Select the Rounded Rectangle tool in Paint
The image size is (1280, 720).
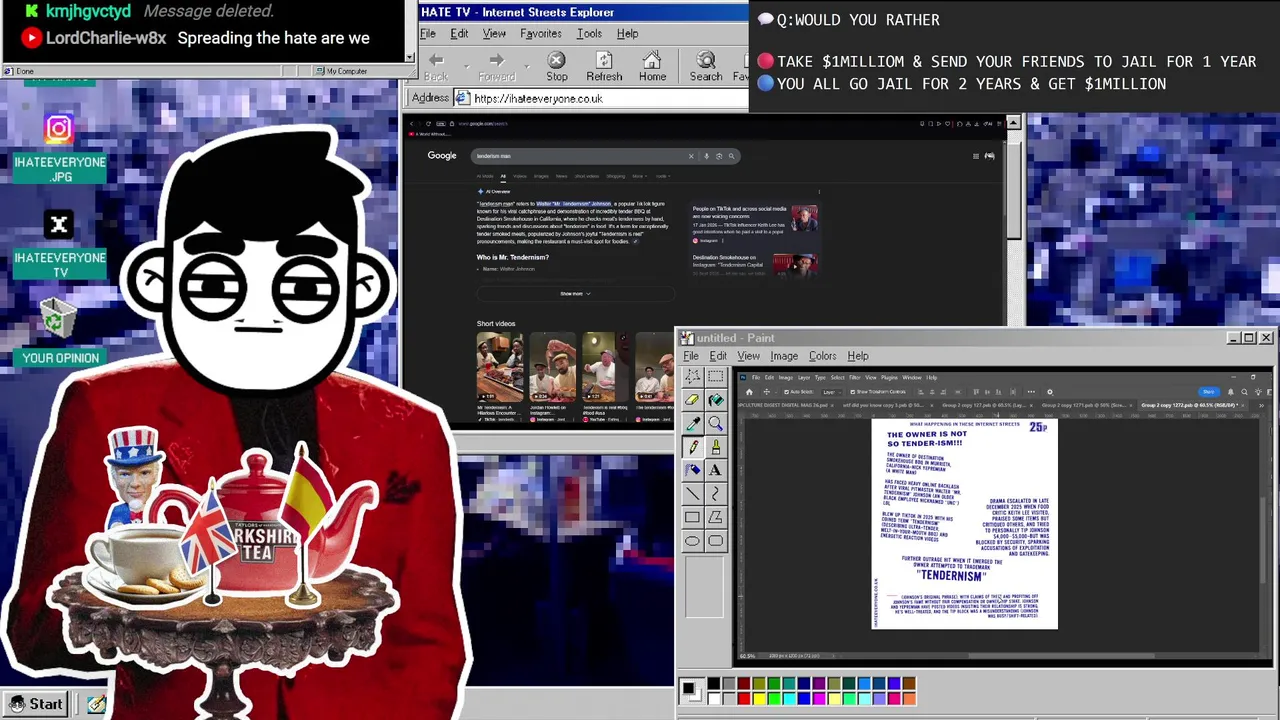pos(715,541)
